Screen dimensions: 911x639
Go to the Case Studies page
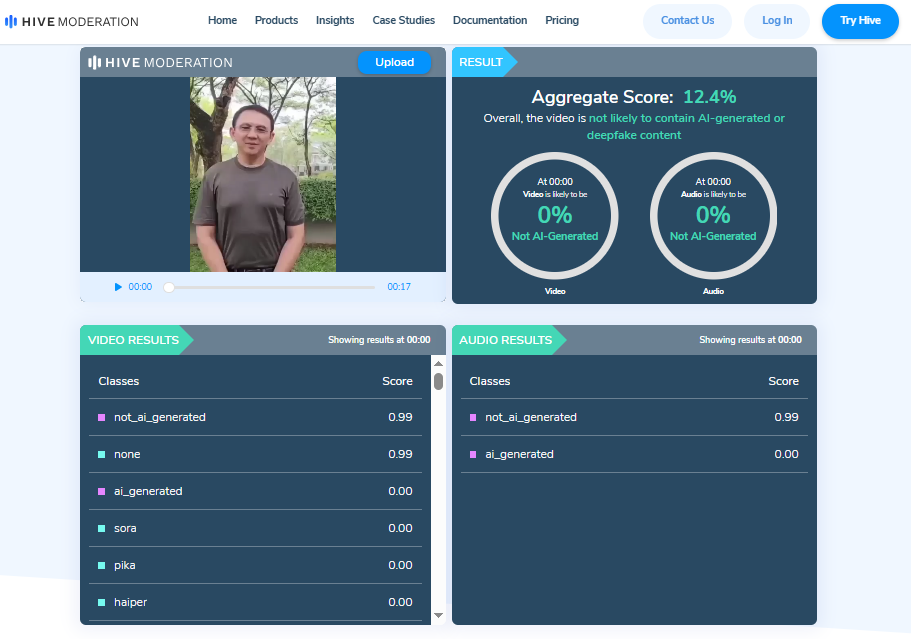(403, 20)
